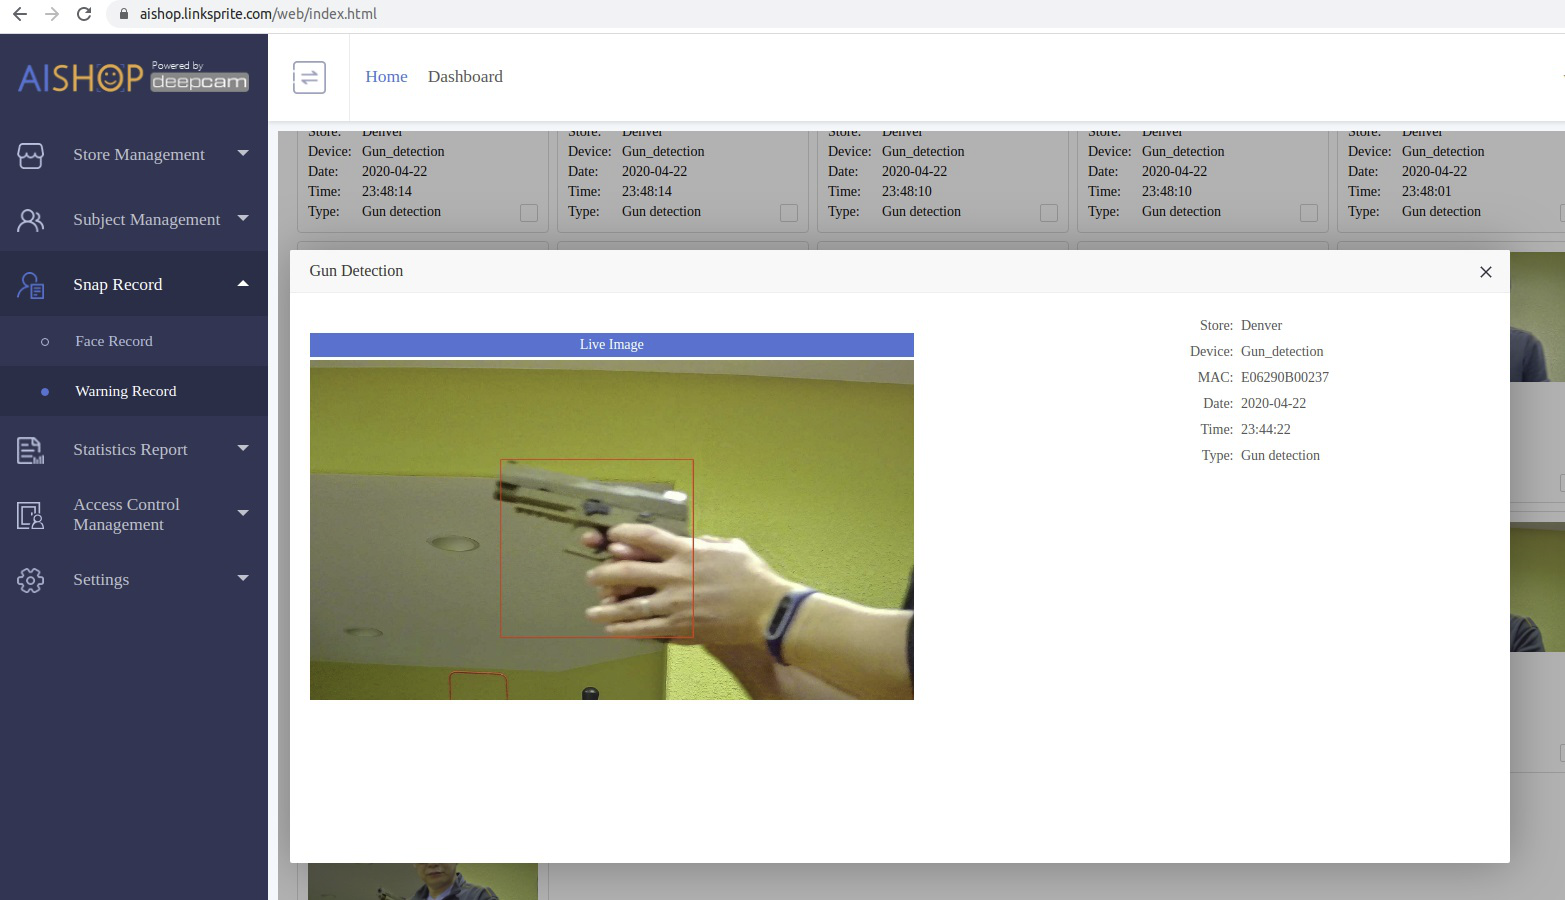Expand the Settings submenu chevron
Image resolution: width=1565 pixels, height=900 pixels.
click(242, 579)
